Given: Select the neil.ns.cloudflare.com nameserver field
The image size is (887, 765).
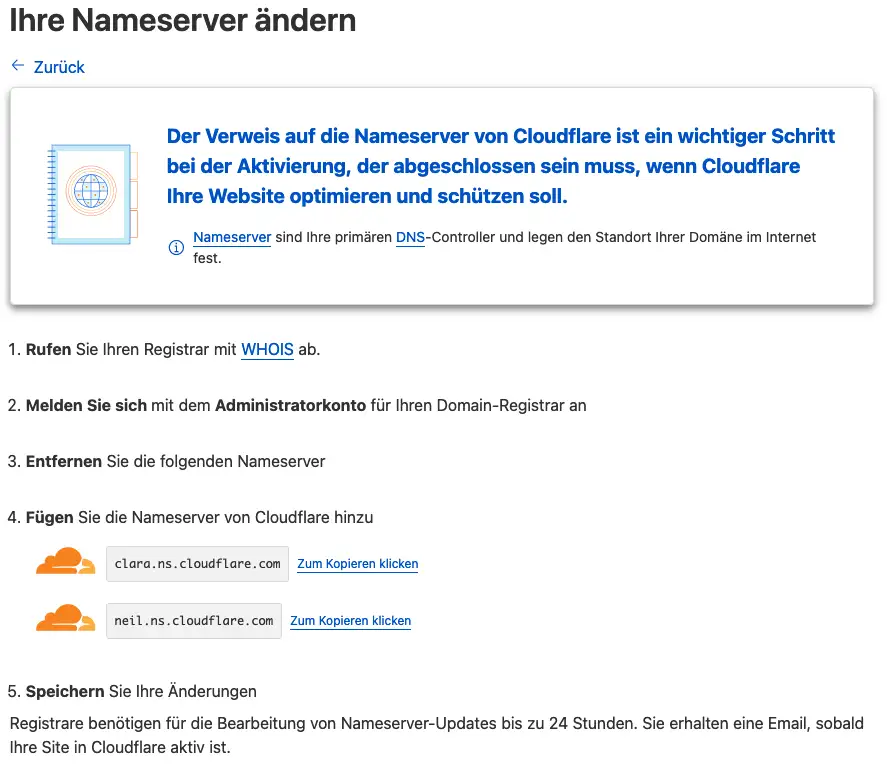Looking at the screenshot, I should 194,621.
